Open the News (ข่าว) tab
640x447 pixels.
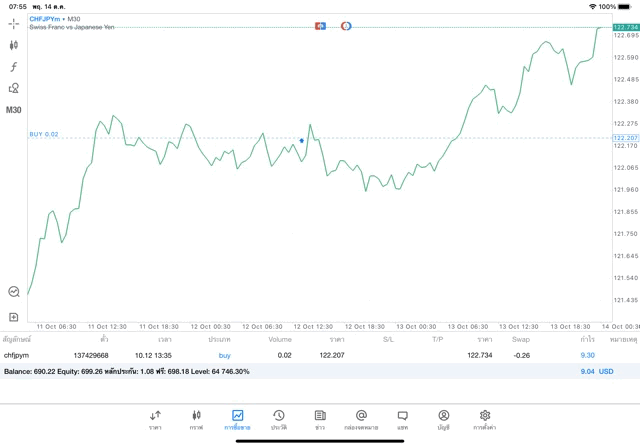tap(319, 418)
